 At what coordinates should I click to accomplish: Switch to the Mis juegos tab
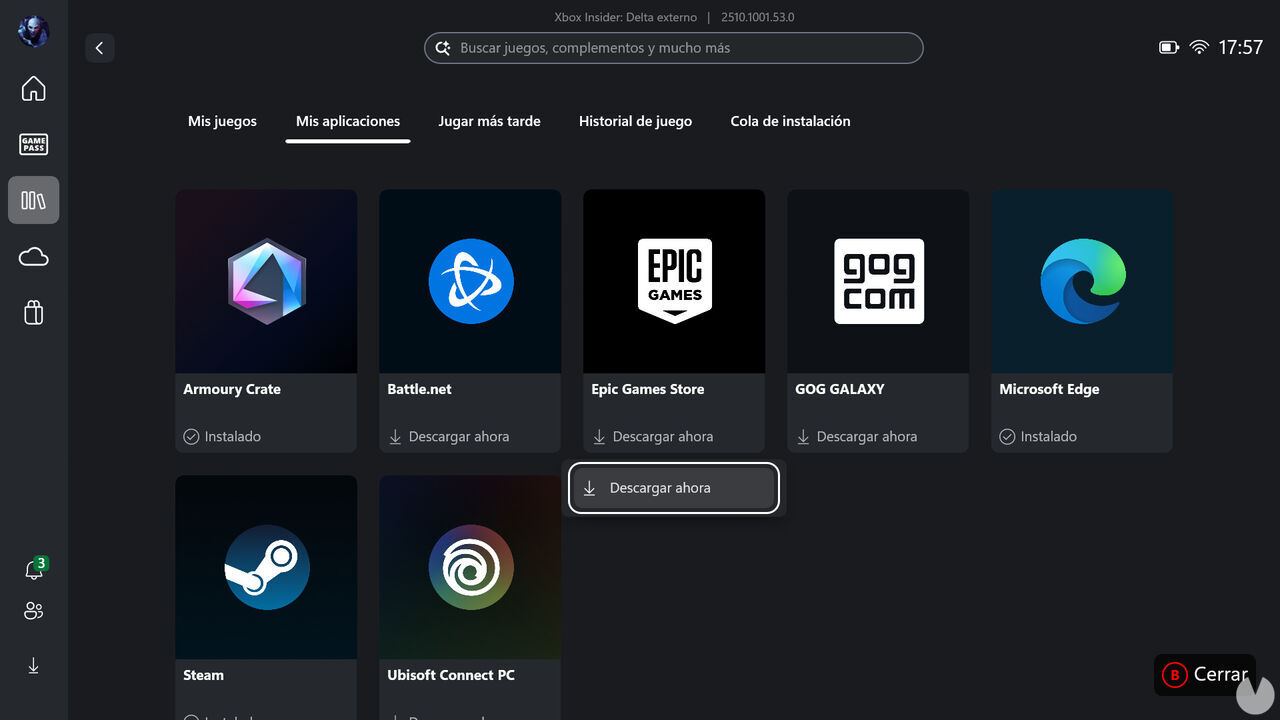222,121
